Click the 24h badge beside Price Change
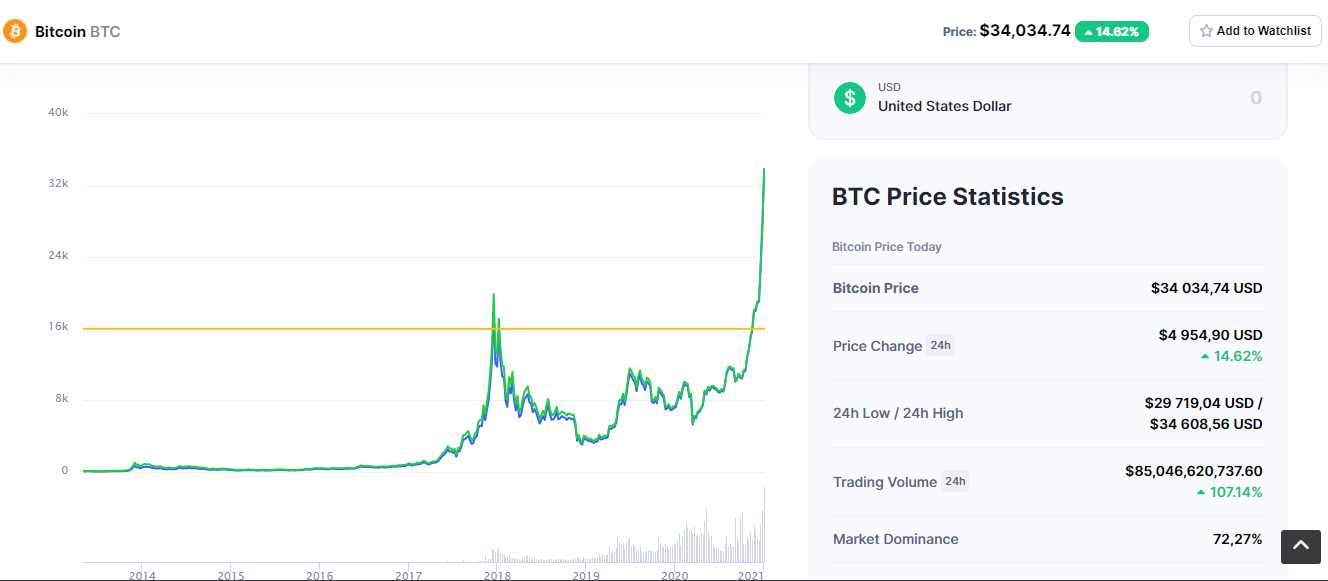1328x581 pixels. click(x=940, y=346)
